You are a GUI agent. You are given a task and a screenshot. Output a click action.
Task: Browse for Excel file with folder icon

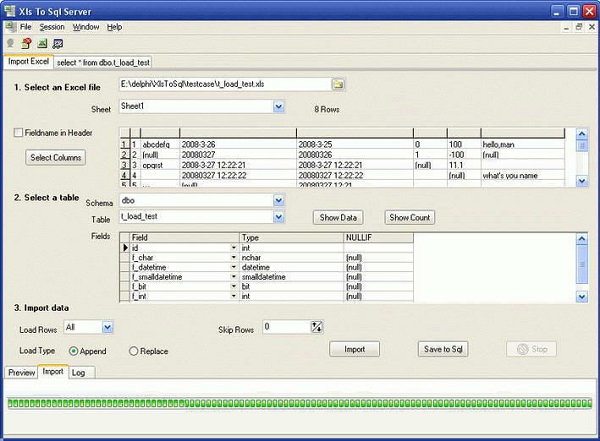[338, 84]
